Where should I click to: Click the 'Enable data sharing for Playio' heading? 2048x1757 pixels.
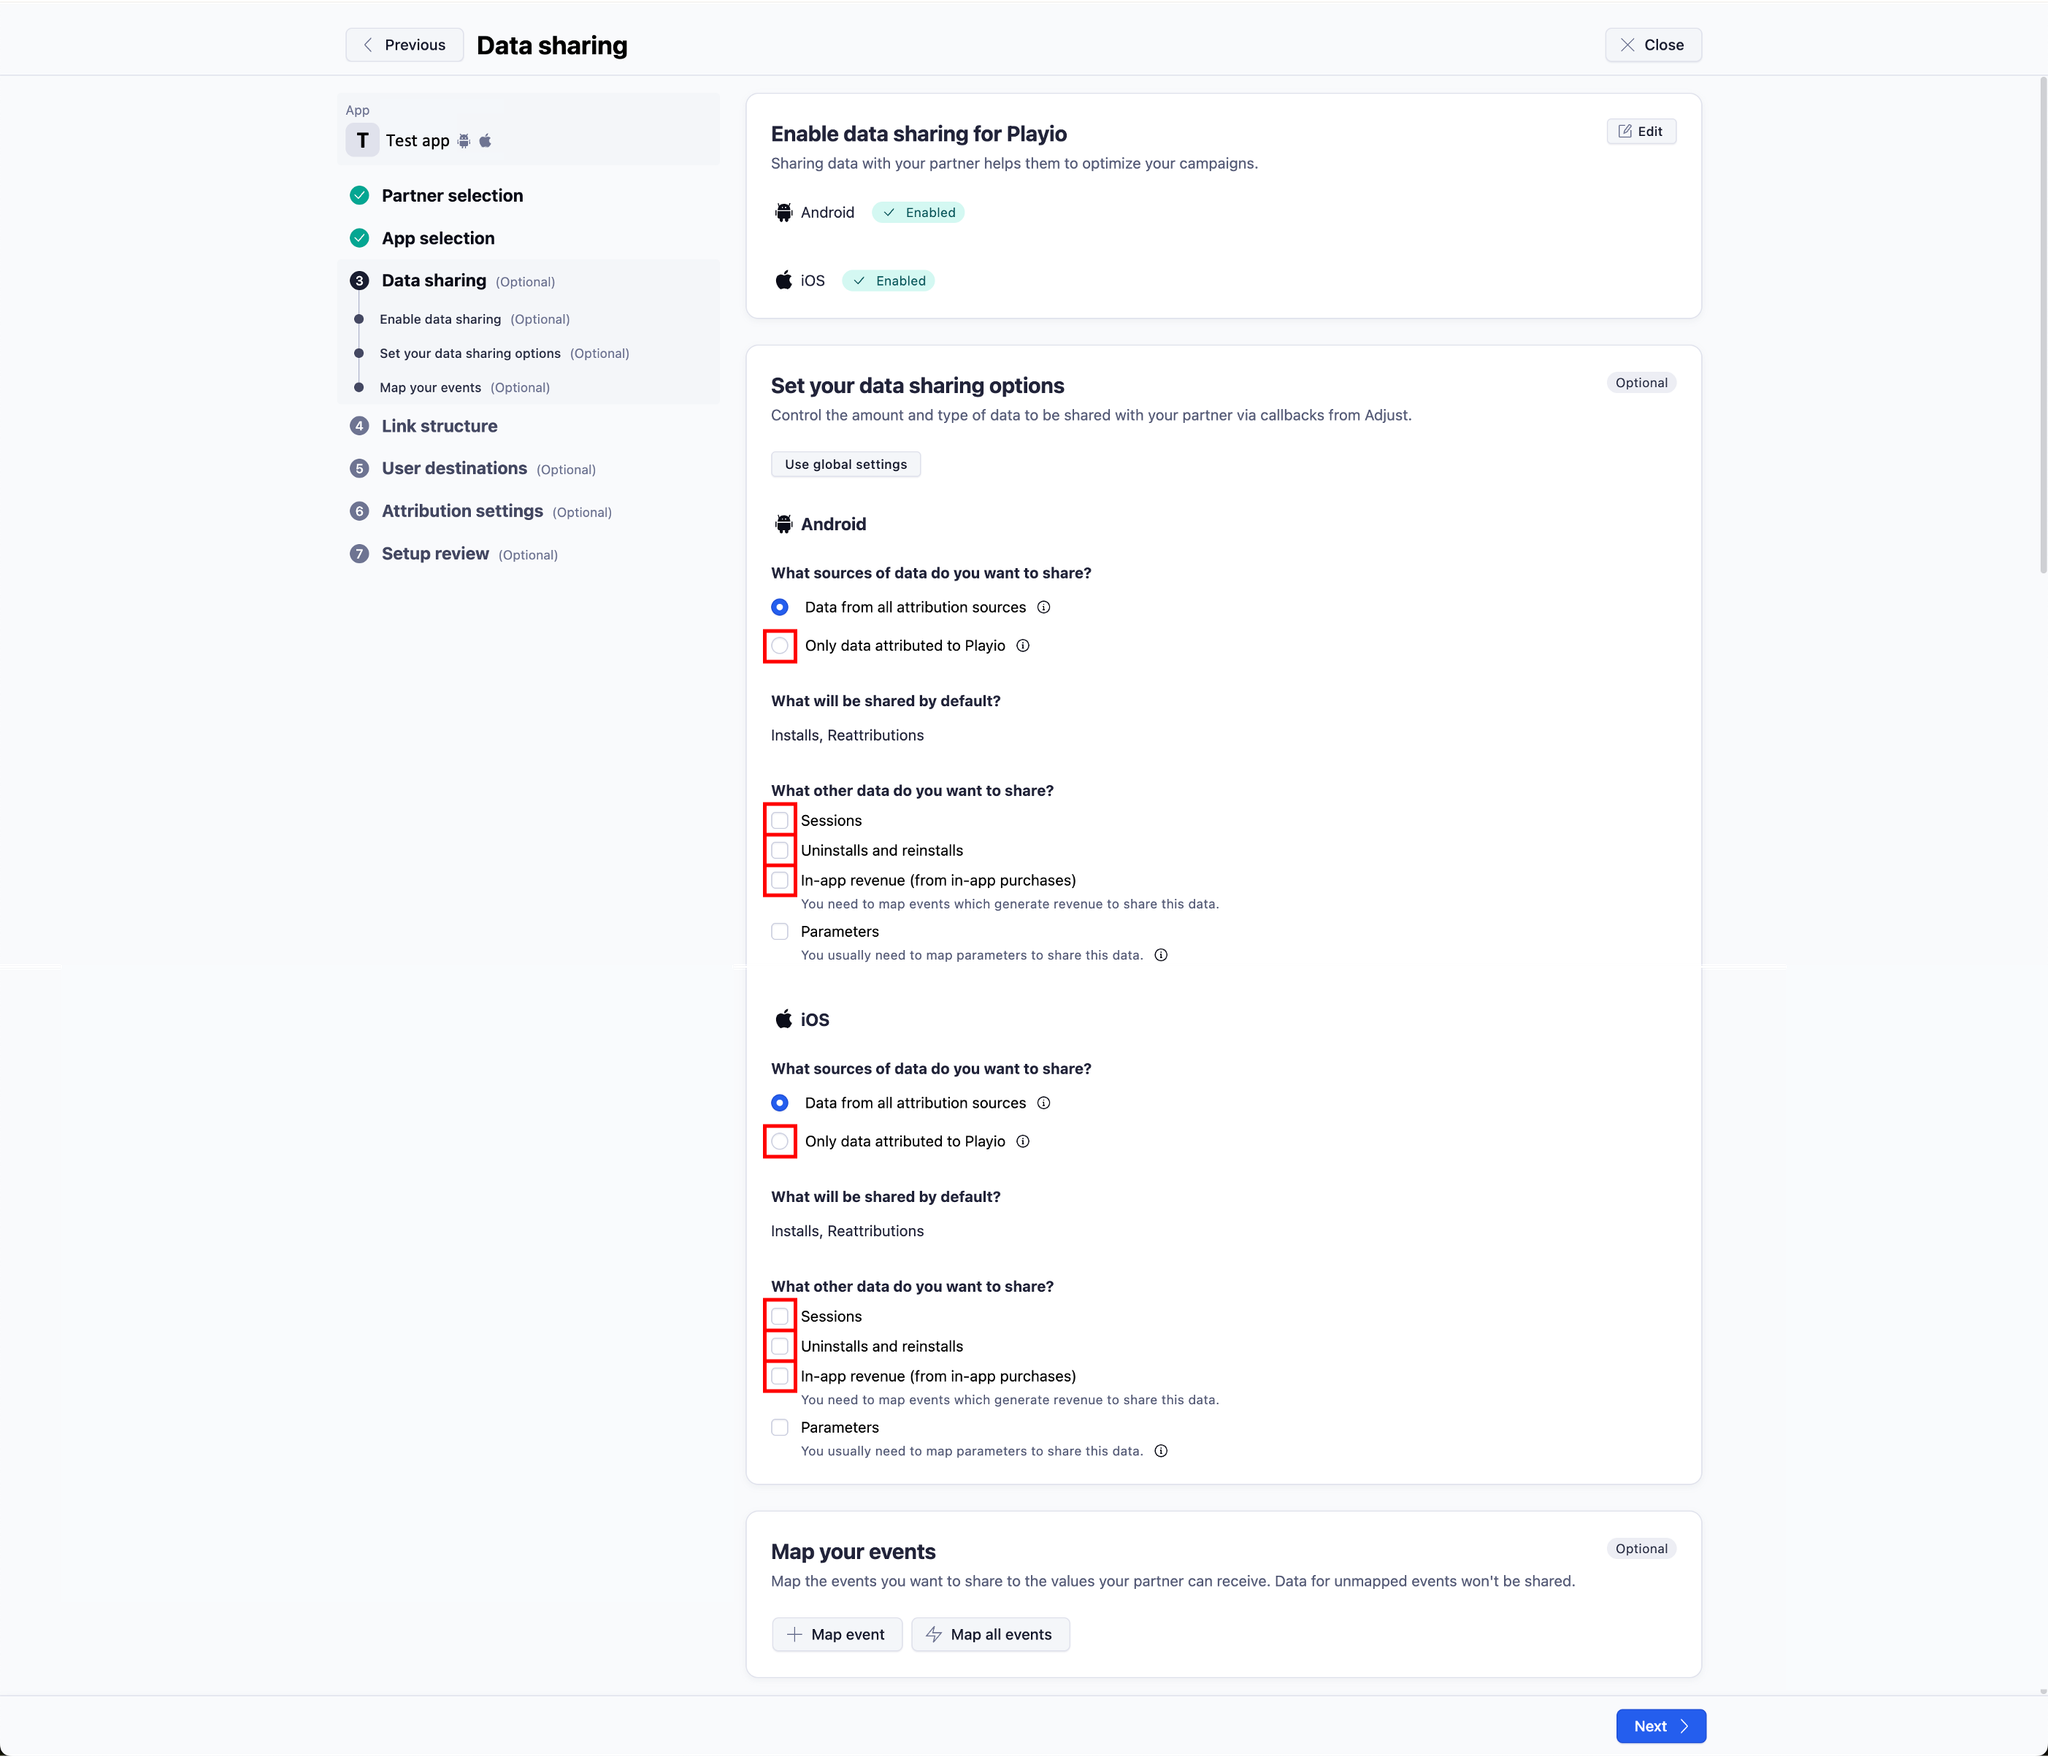click(918, 134)
